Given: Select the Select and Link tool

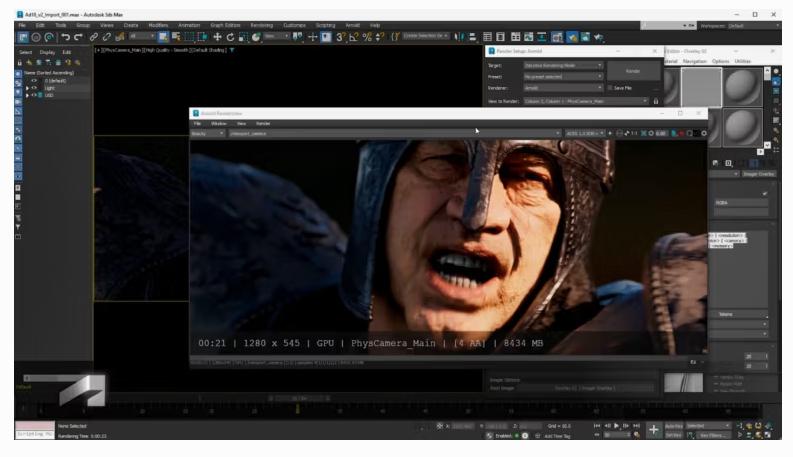Looking at the screenshot, I should [x=94, y=37].
